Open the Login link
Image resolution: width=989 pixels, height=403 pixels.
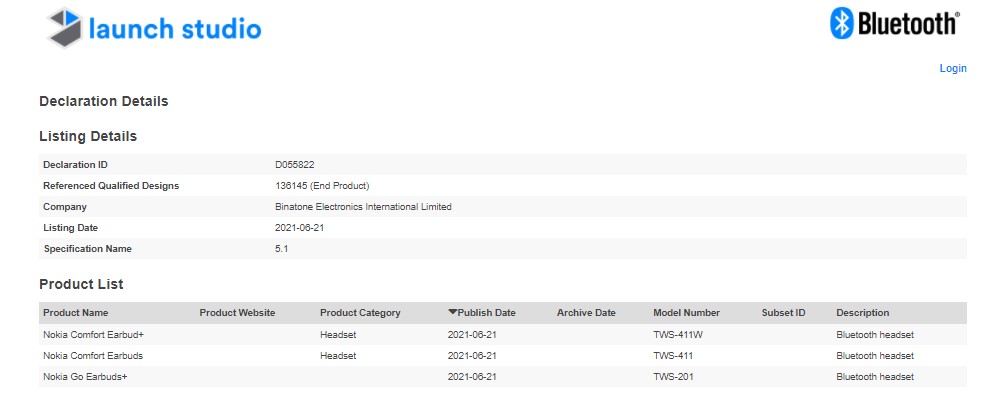point(952,68)
